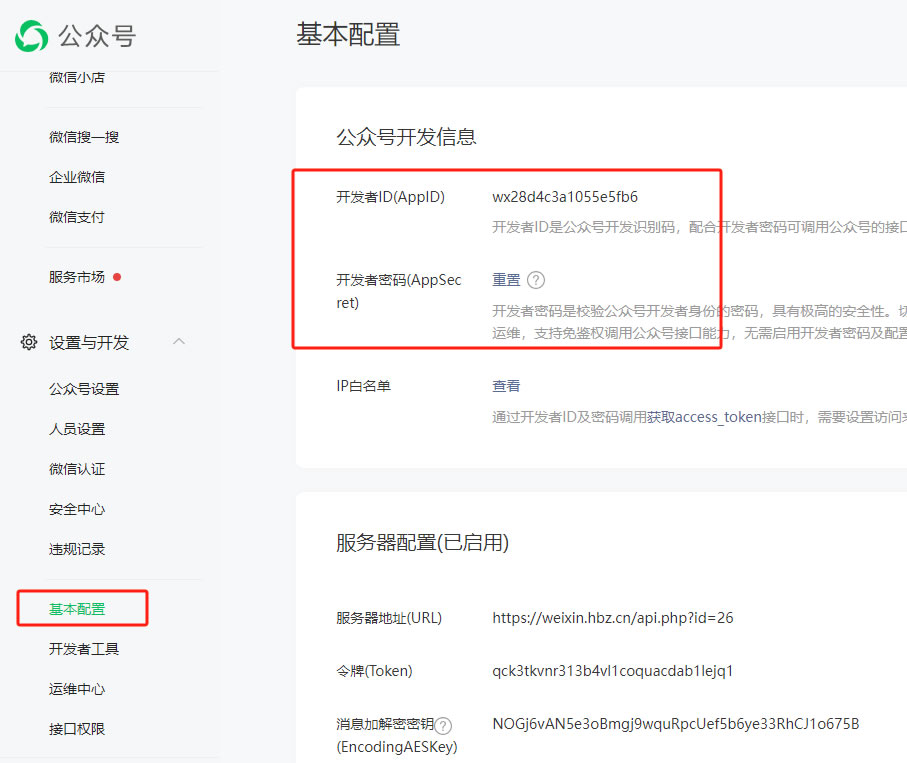Image resolution: width=907 pixels, height=763 pixels.
Task: Click the AppID description starting 开发者ID是公众号开发识别码
Action: point(699,227)
